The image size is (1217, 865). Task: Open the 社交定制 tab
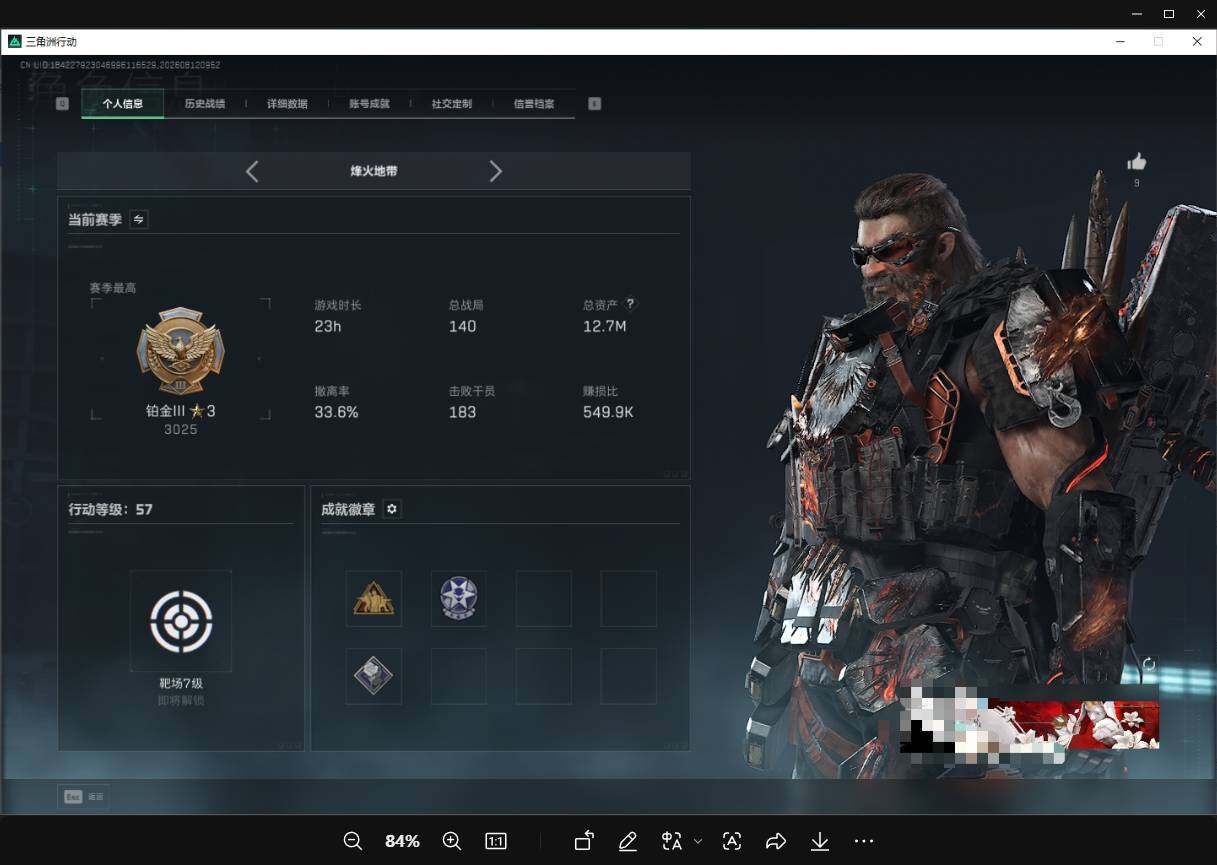[x=452, y=104]
